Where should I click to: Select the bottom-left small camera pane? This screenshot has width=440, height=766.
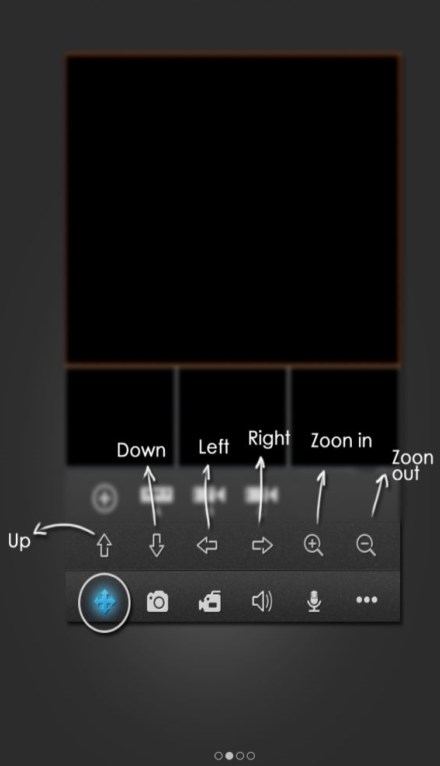click(120, 416)
